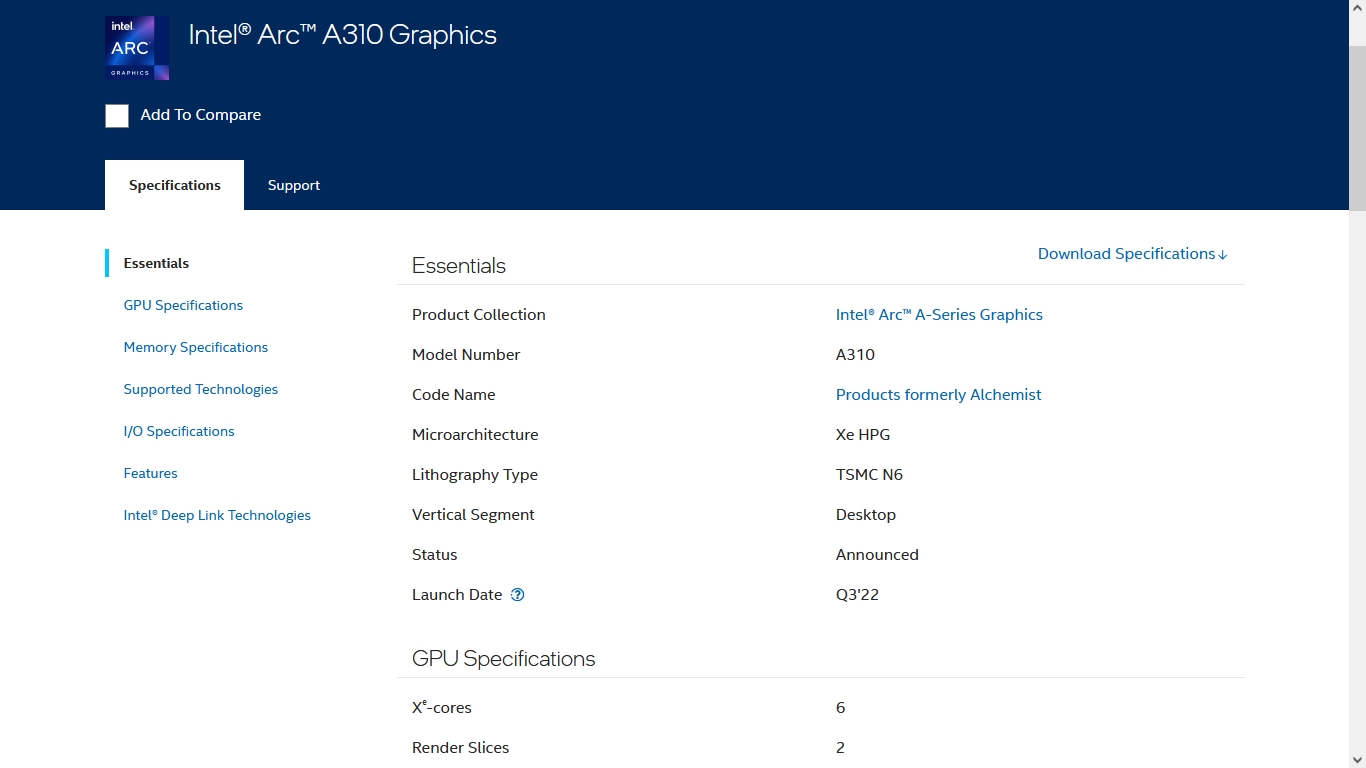The image size is (1366, 768).
Task: Click the Render Slices value 2
Action: coord(840,747)
